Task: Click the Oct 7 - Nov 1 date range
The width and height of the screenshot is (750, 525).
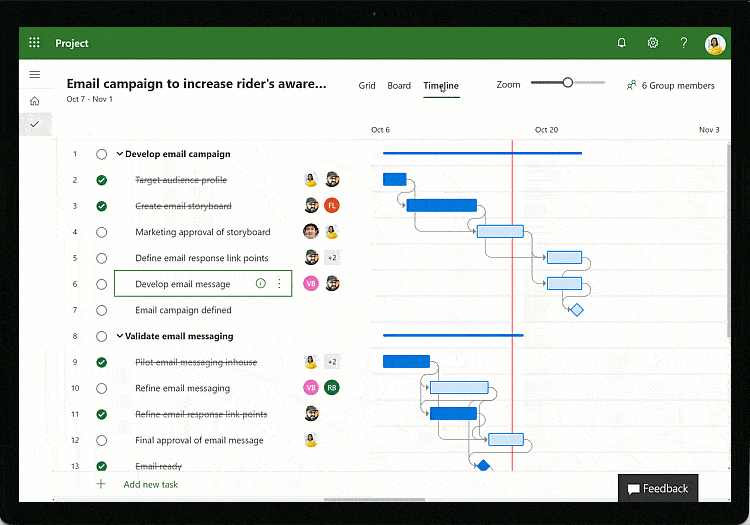Action: click(89, 99)
